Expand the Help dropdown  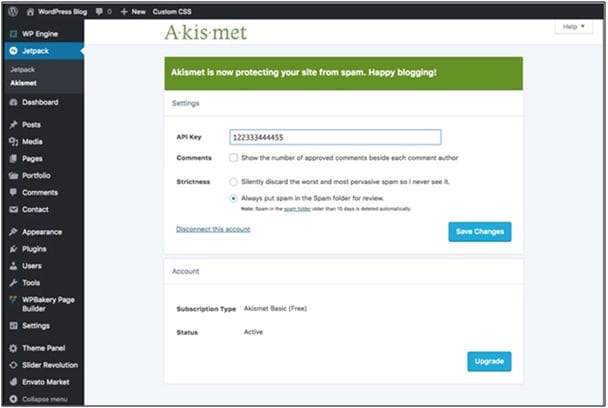tap(573, 27)
